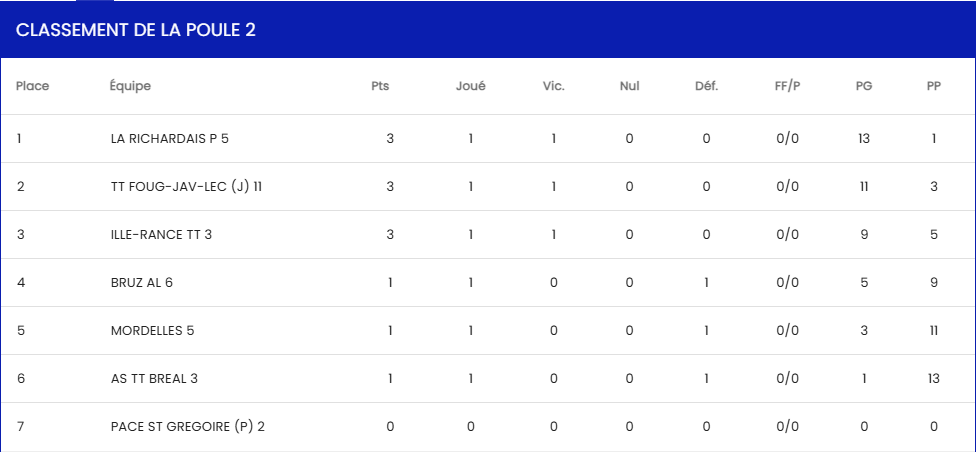Click AS TT BREAL 3 PP value 13
This screenshot has width=977, height=452.
click(x=933, y=378)
